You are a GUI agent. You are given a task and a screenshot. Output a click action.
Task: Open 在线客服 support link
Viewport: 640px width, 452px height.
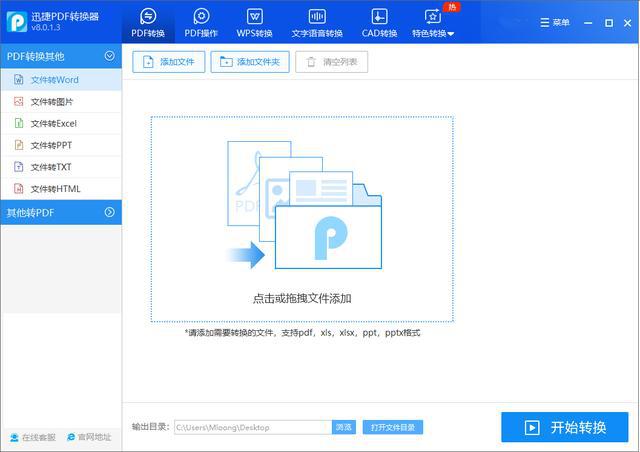[33, 437]
